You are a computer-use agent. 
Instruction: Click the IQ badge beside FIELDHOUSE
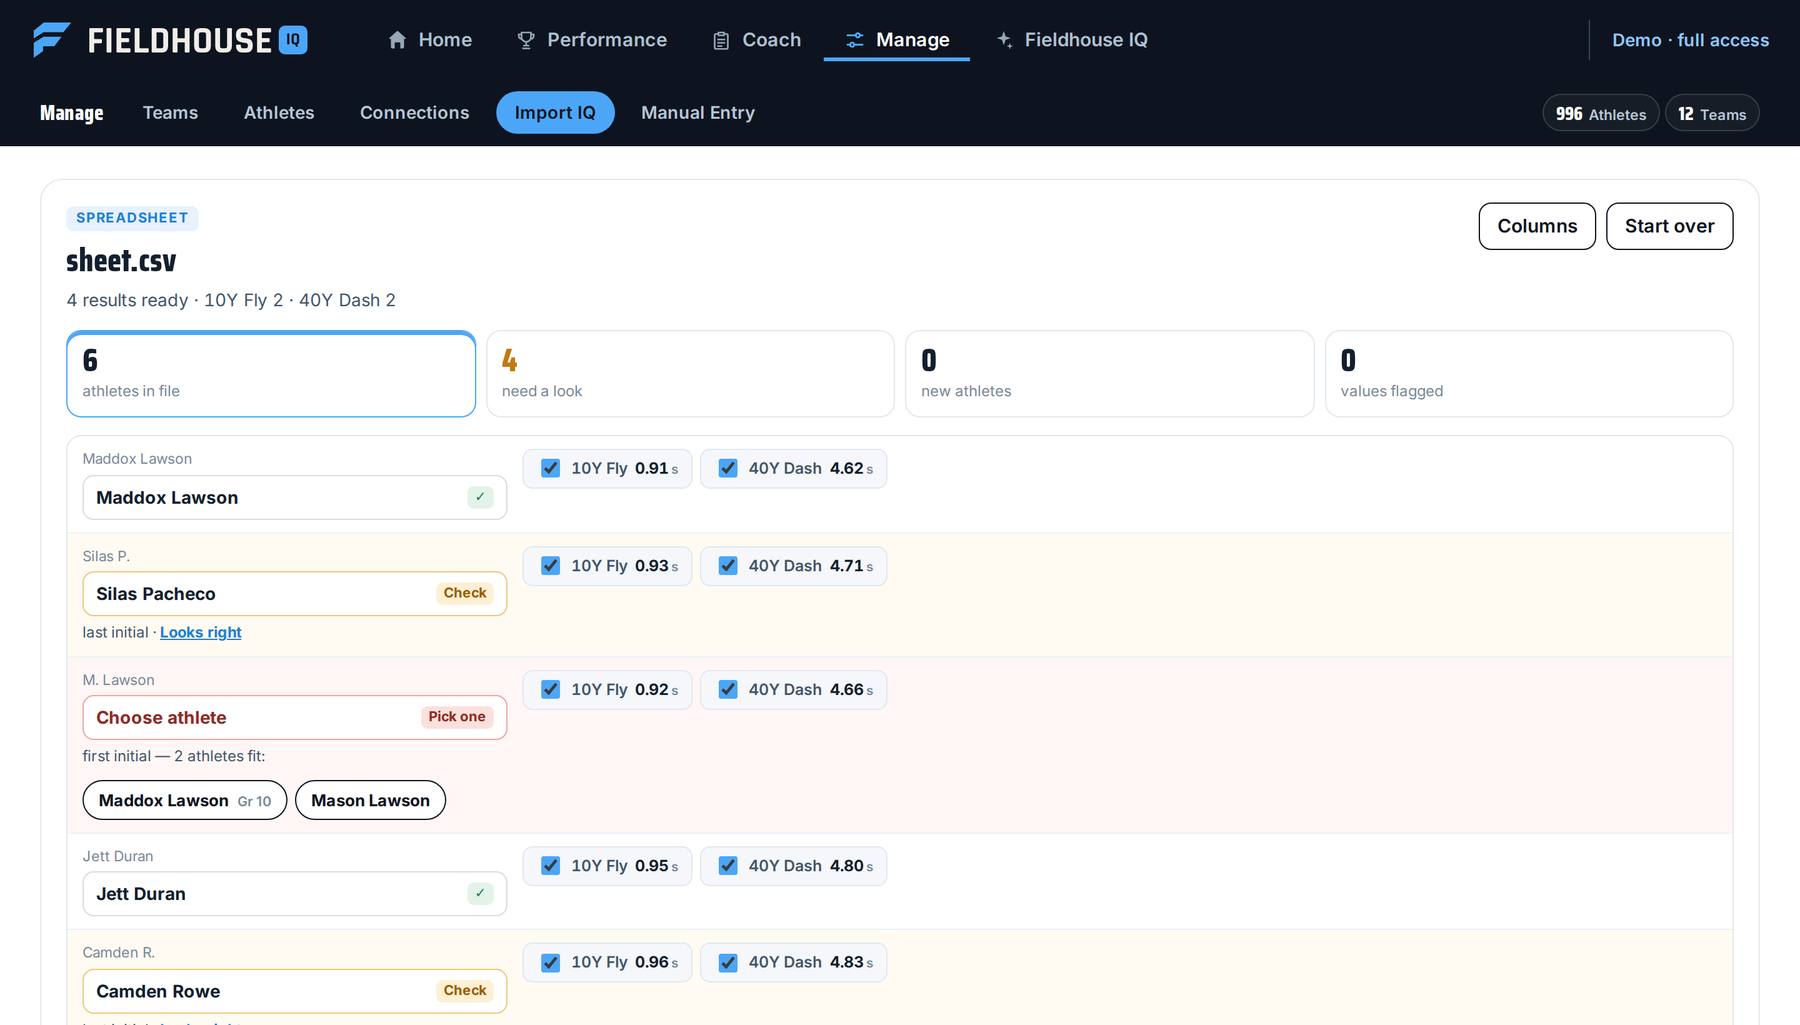click(x=293, y=40)
